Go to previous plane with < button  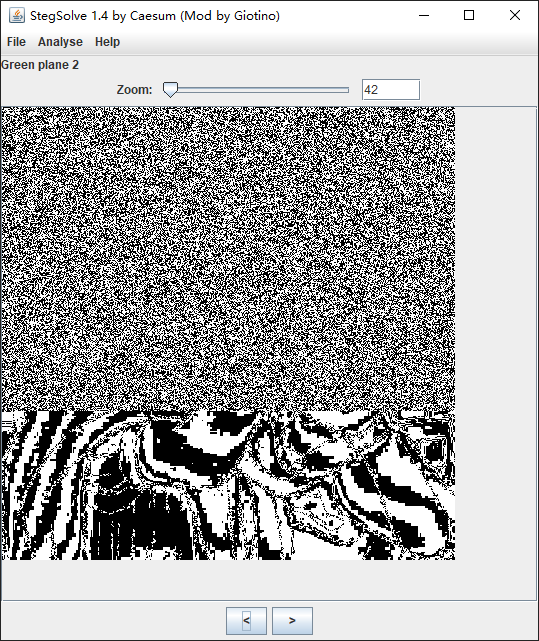247,621
